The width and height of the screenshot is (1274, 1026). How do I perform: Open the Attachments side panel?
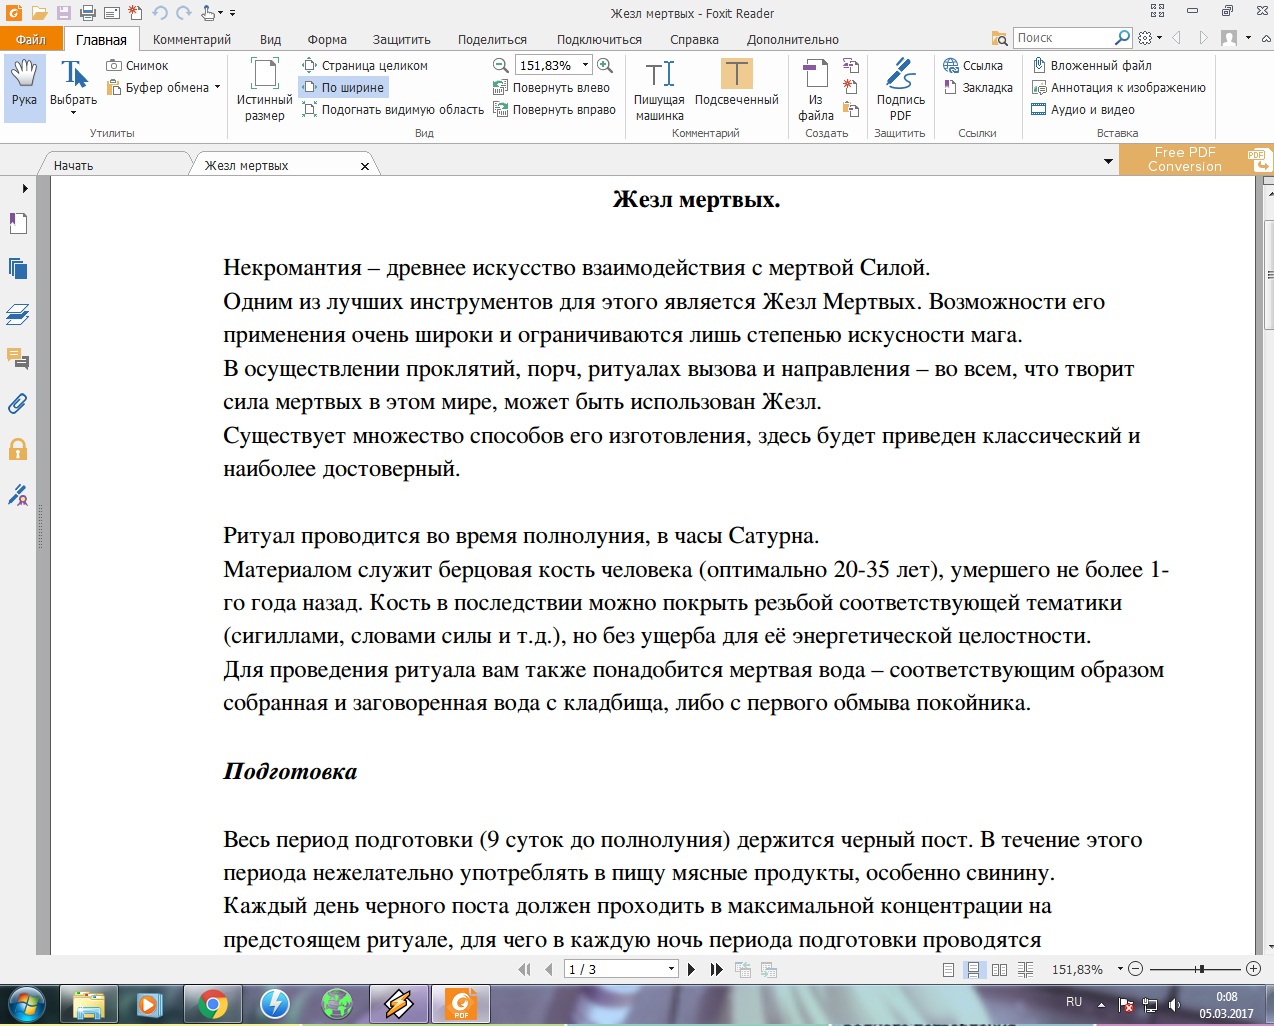tap(18, 403)
